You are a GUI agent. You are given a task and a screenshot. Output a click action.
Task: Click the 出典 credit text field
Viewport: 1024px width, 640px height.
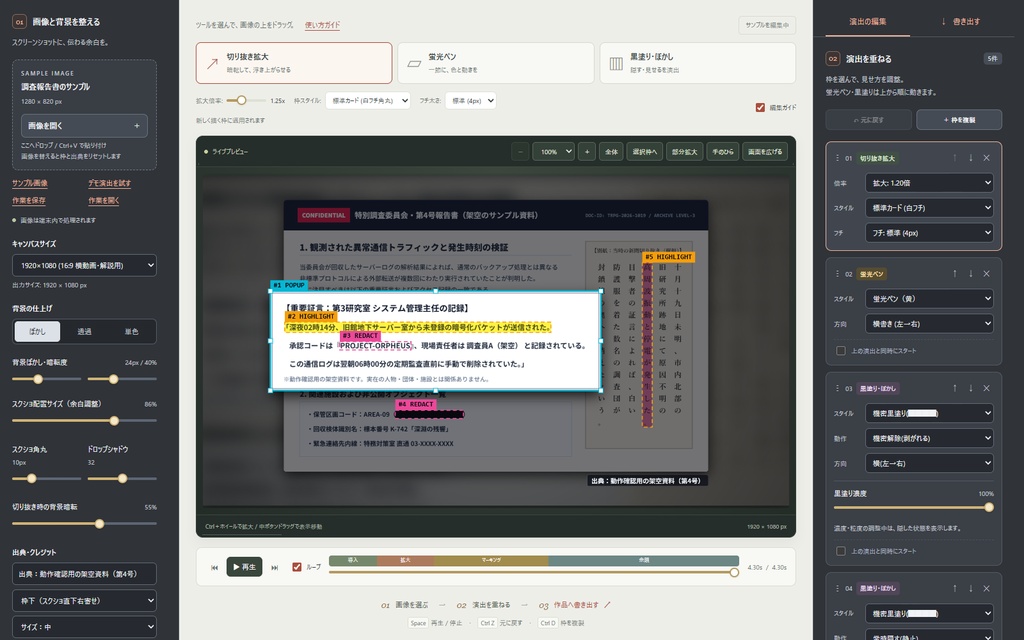pos(84,574)
